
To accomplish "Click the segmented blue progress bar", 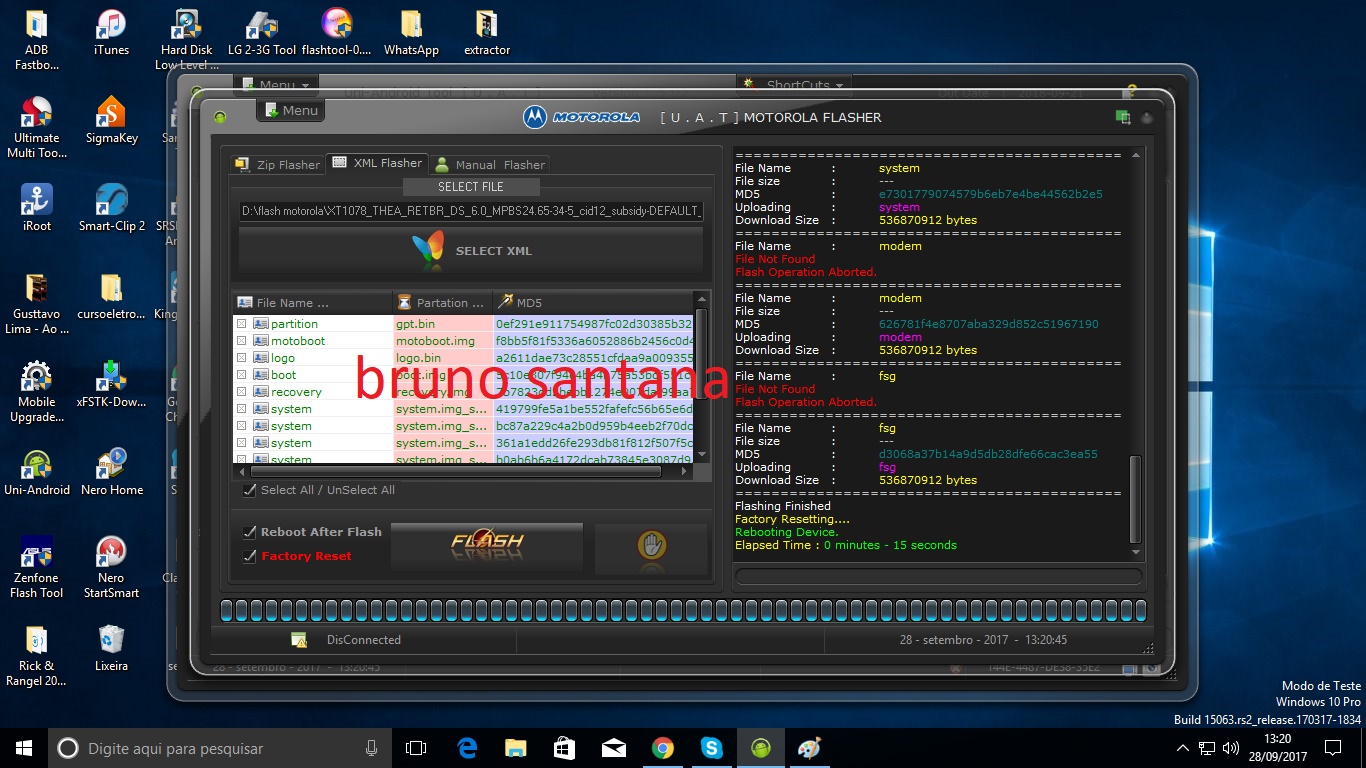I will (x=683, y=611).
